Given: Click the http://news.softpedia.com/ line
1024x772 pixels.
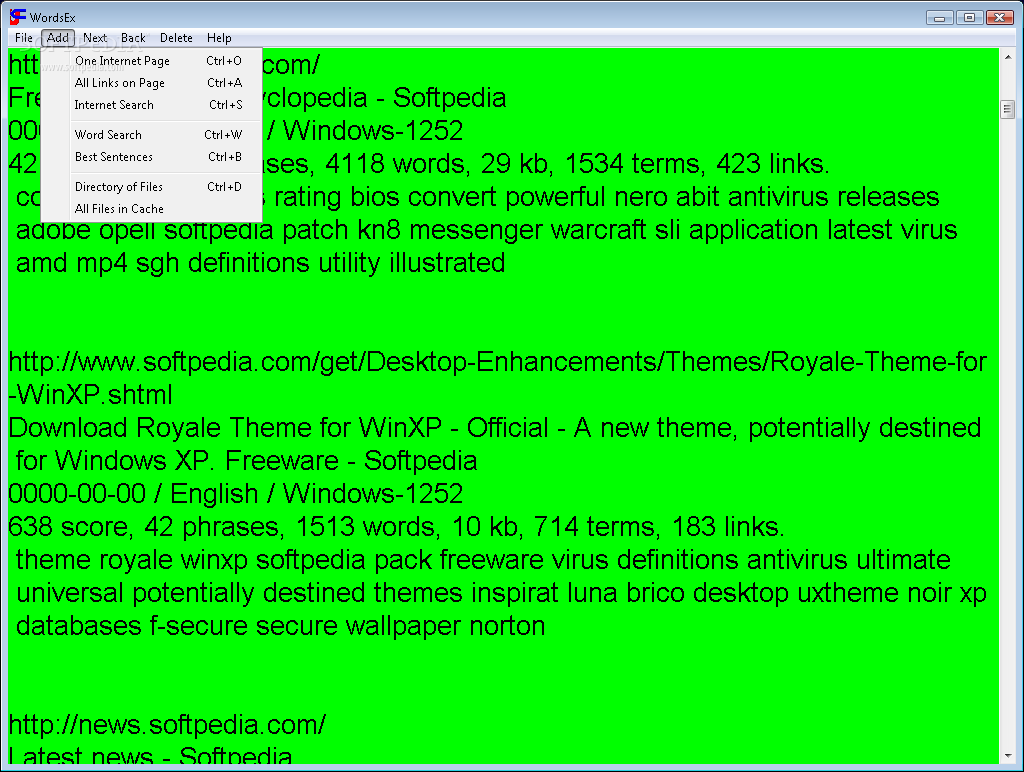Looking at the screenshot, I should click(x=167, y=724).
